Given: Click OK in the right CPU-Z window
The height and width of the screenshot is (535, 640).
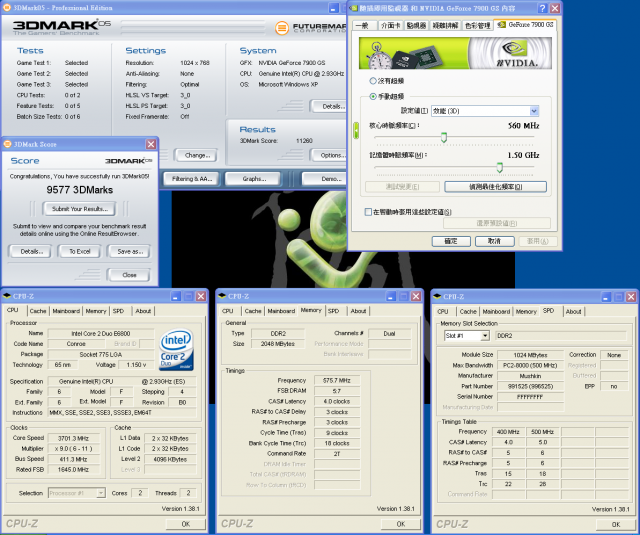Looking at the screenshot, I should tap(616, 524).
